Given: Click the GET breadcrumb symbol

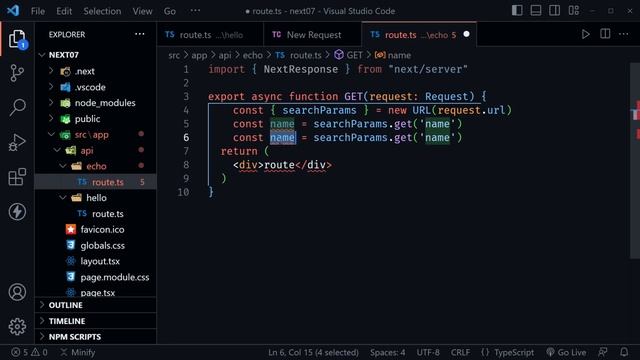Looking at the screenshot, I should point(349,55).
